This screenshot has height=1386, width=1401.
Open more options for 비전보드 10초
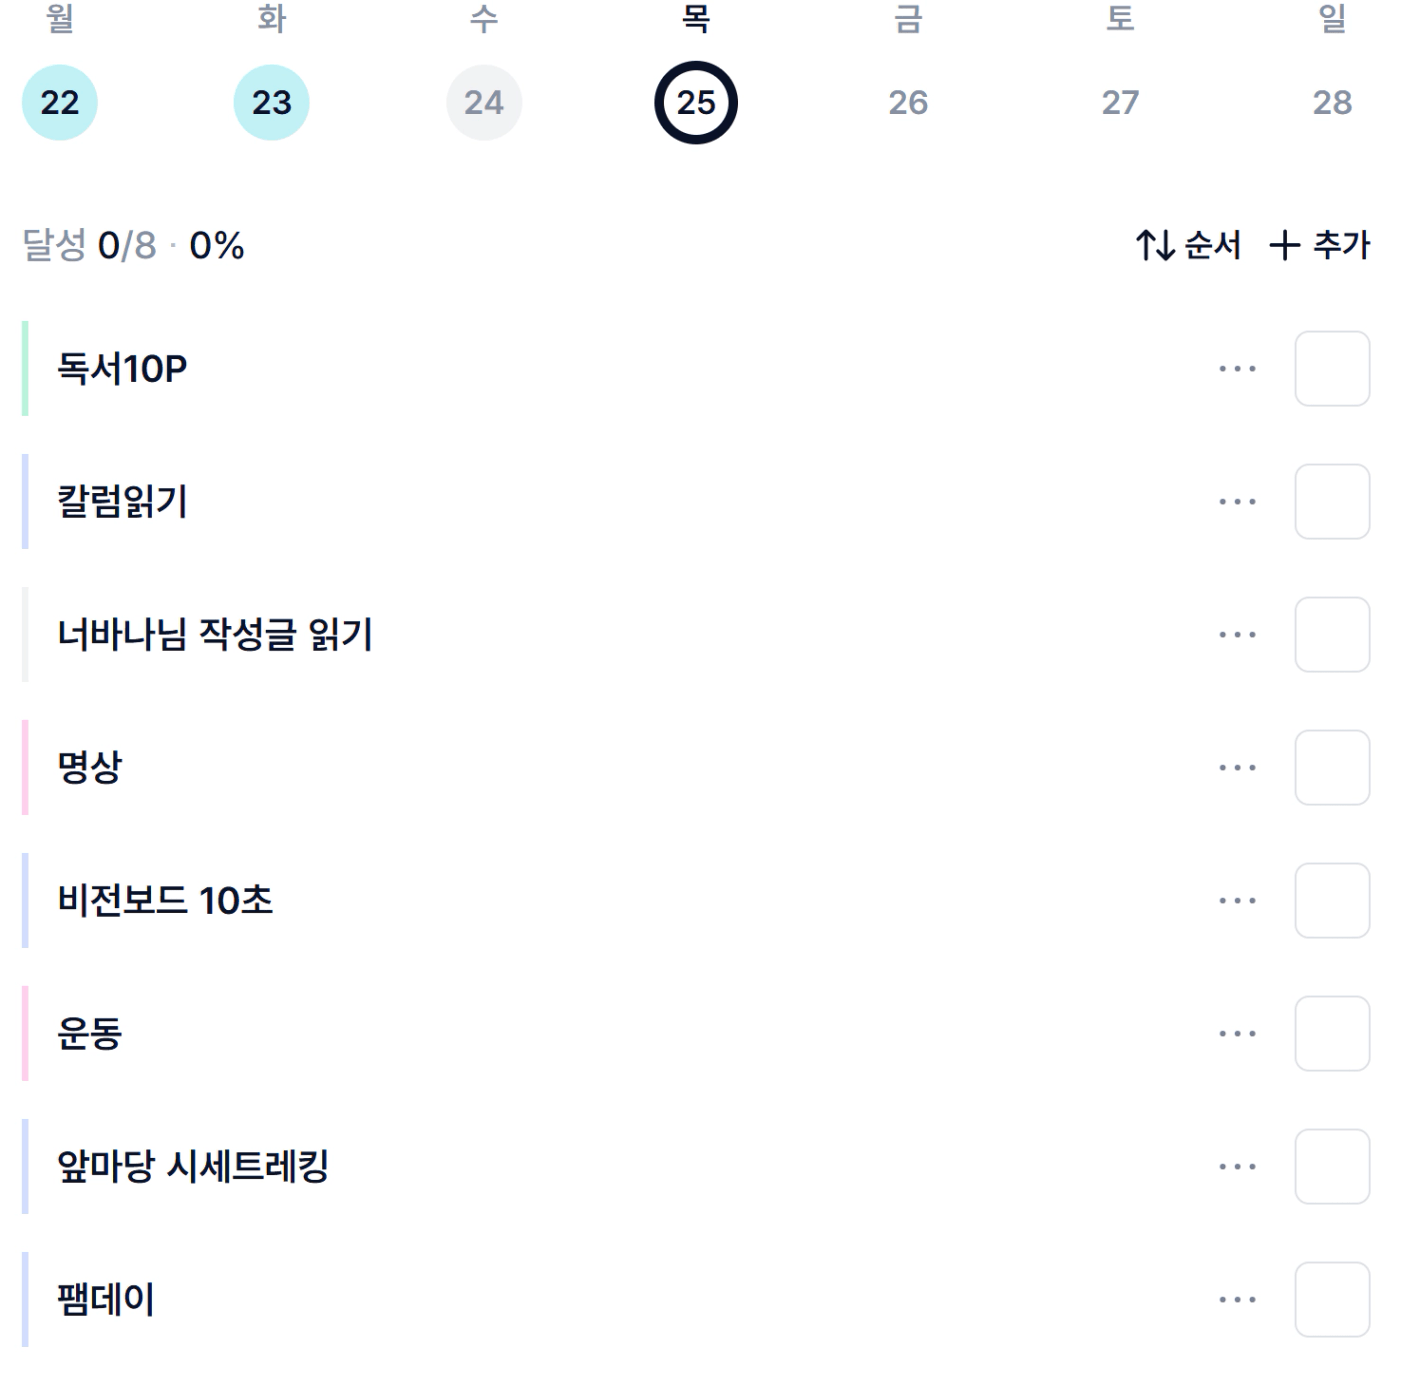[1237, 901]
